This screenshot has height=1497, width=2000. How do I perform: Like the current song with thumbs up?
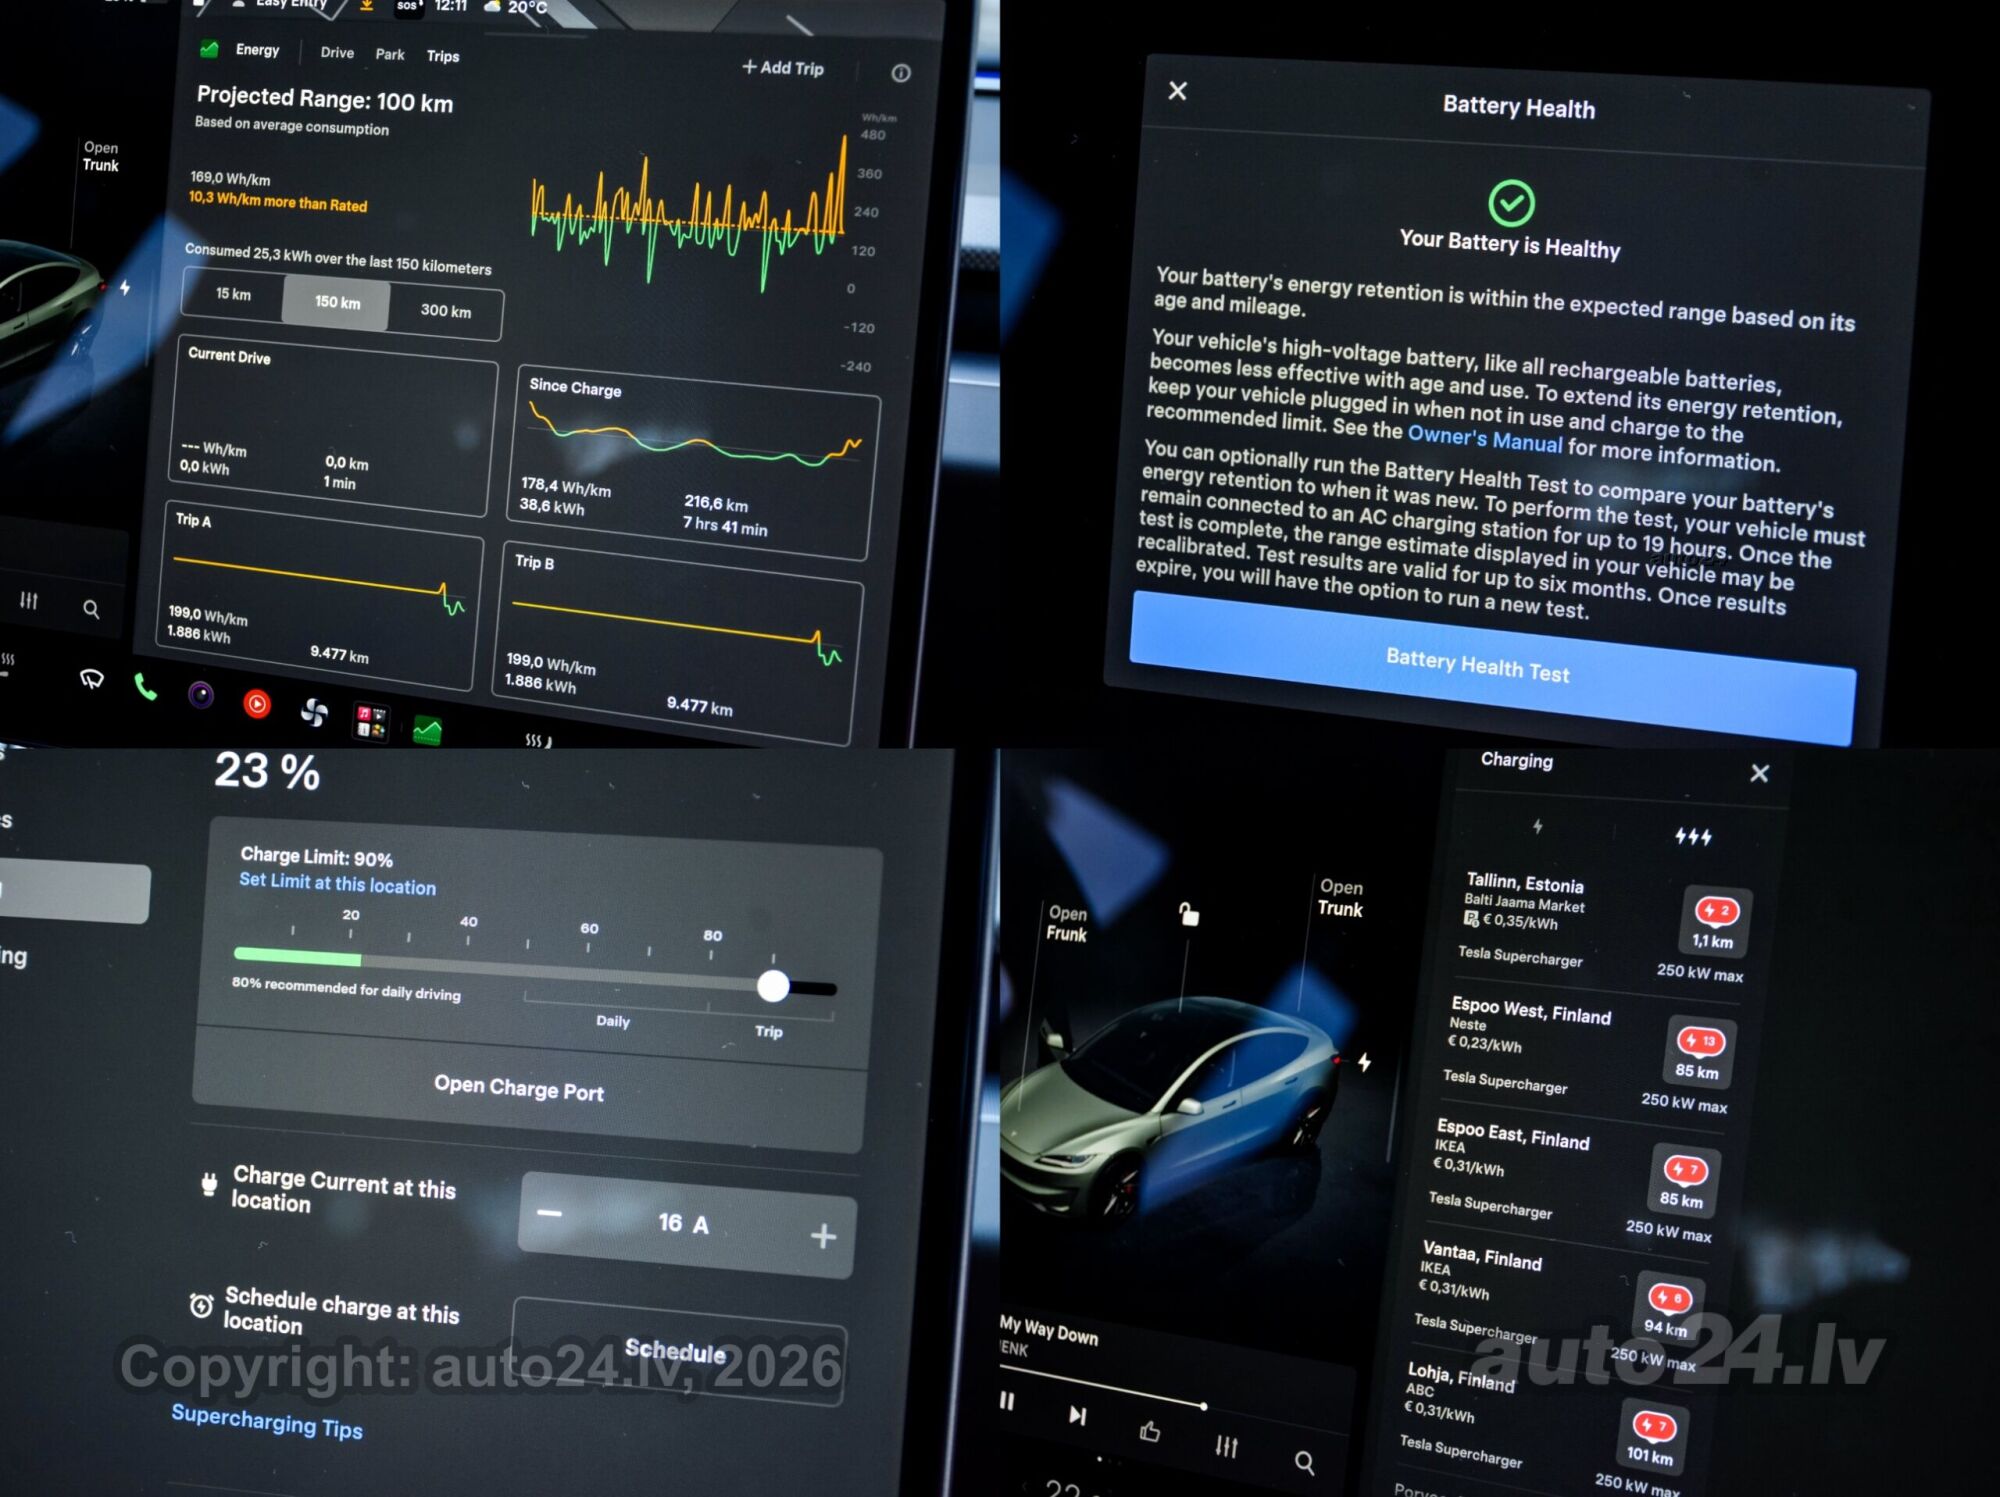pyautogui.click(x=1150, y=1431)
